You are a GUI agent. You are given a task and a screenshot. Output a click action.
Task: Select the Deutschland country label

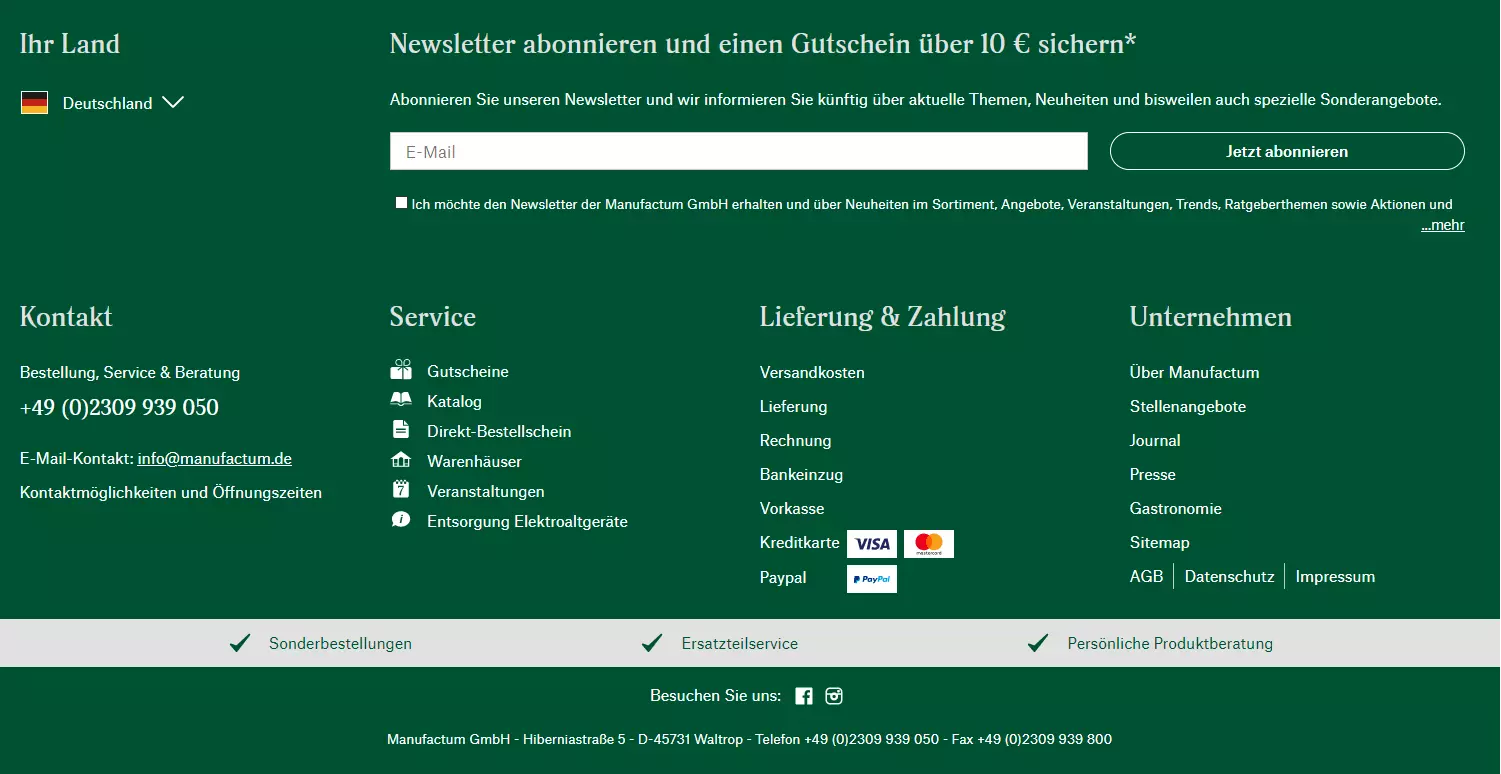pos(107,103)
